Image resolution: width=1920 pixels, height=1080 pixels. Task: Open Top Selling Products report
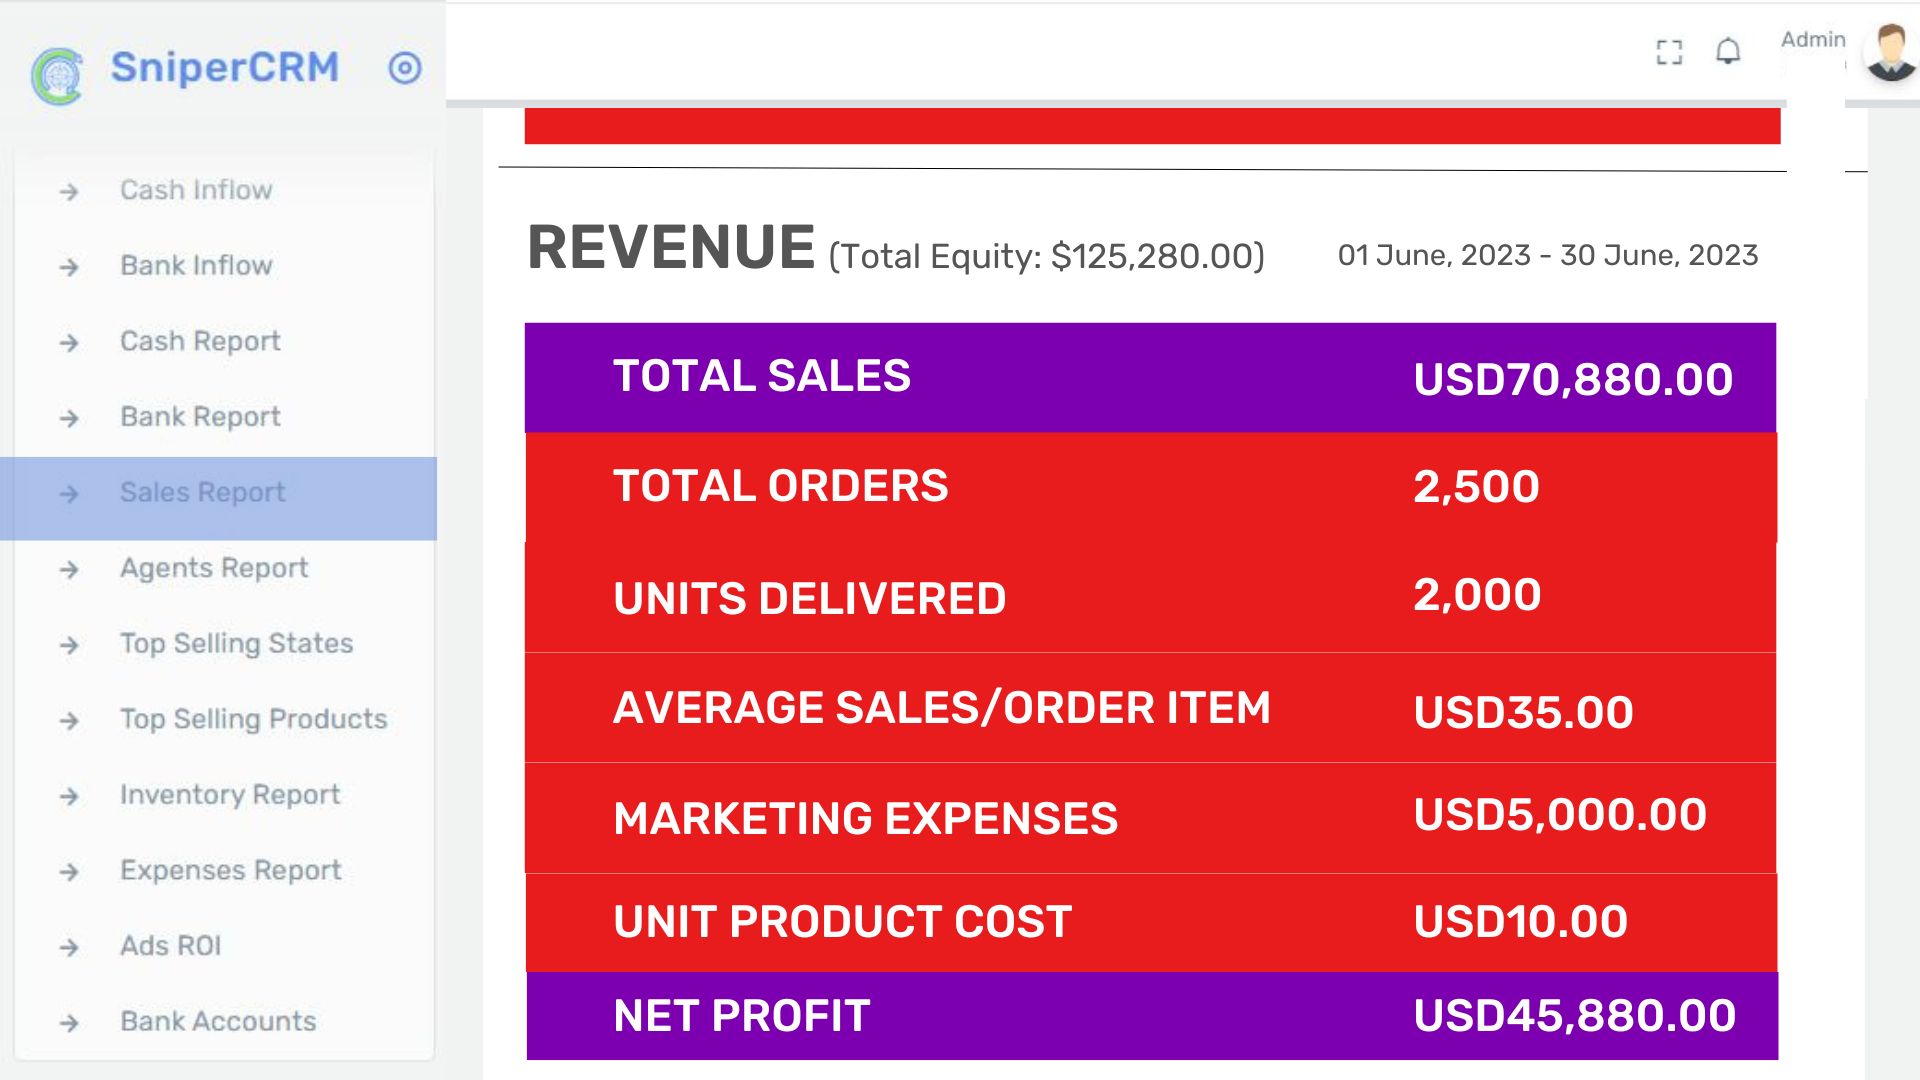click(x=253, y=719)
